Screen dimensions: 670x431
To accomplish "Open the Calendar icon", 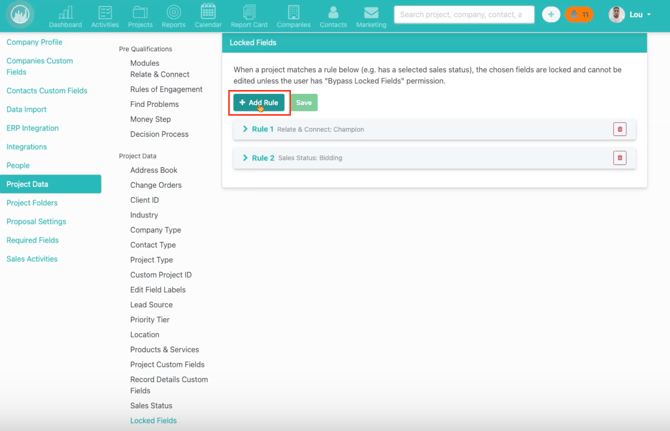I will (x=208, y=15).
